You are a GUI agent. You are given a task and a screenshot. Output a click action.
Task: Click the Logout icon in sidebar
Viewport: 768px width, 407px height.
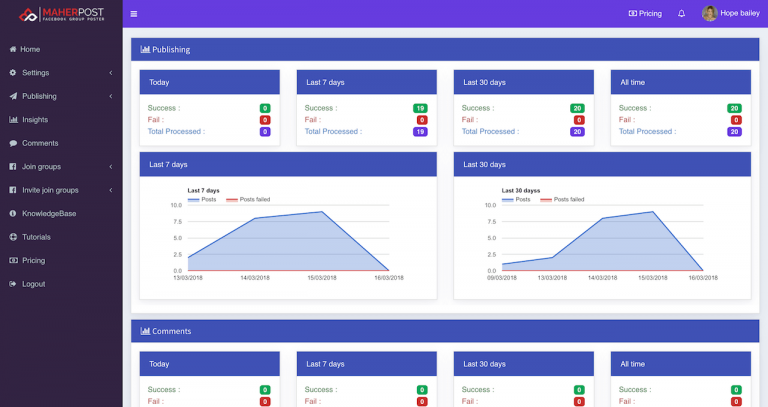pyautogui.click(x=13, y=284)
